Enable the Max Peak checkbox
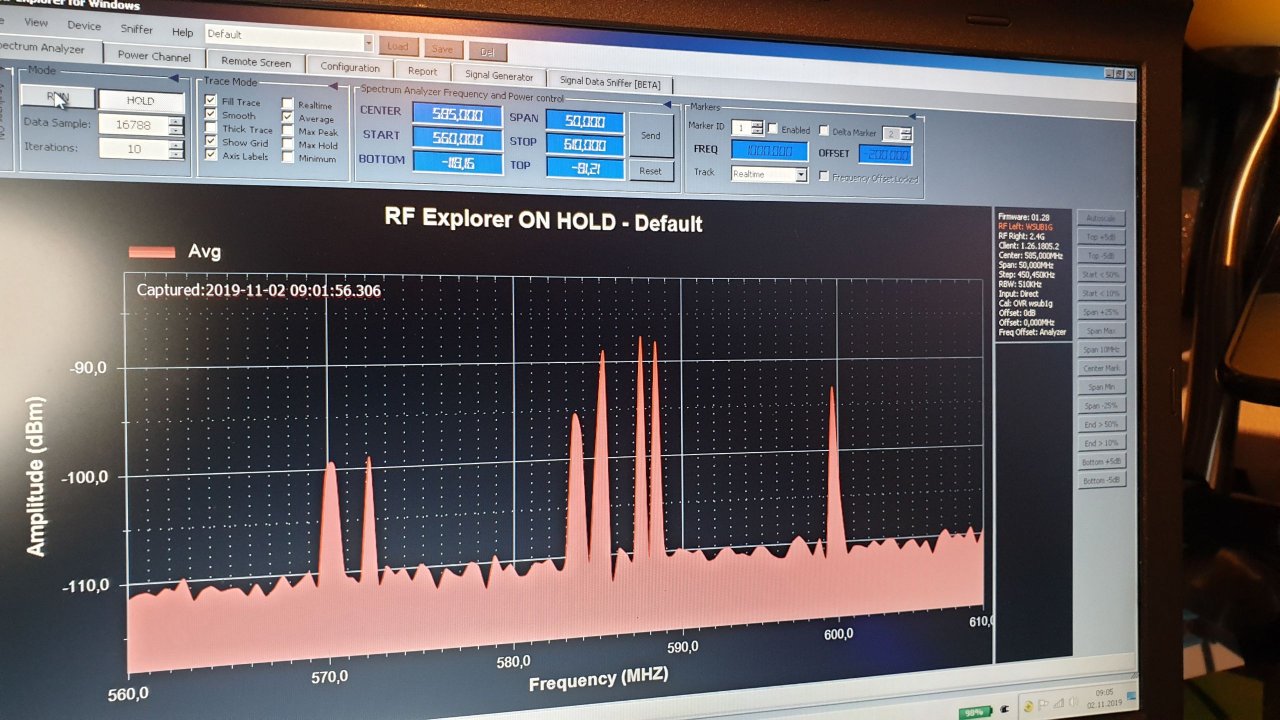Screen dimensions: 1280x720 (x=287, y=131)
